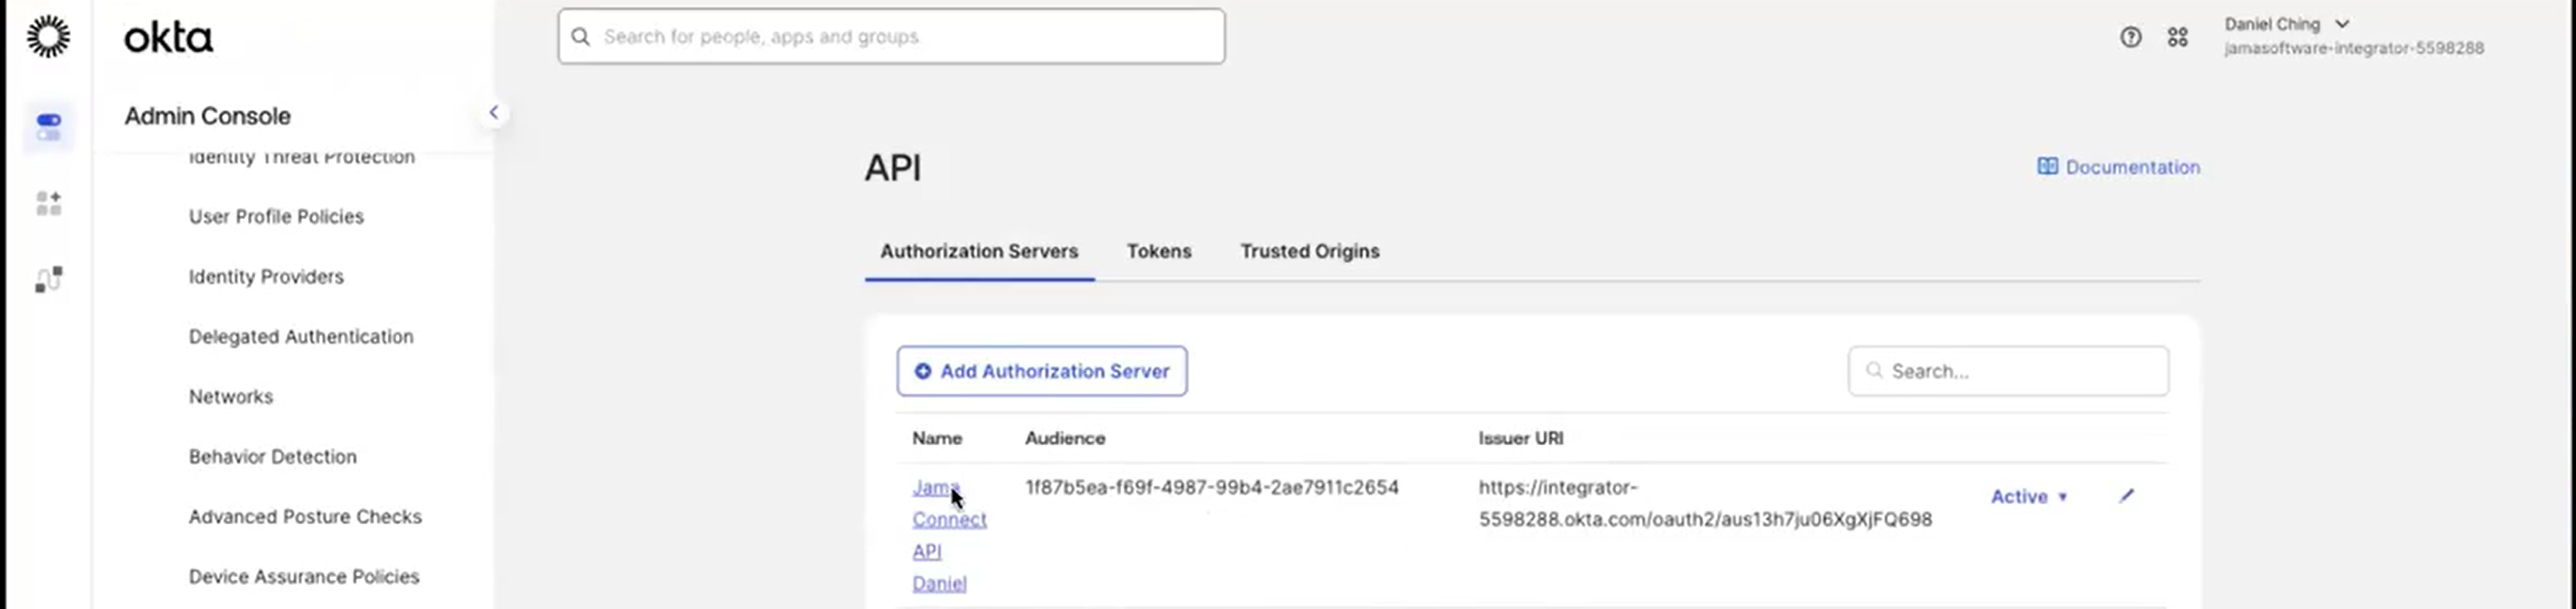This screenshot has width=2576, height=609.
Task: Click the Audience value 1f87b5ea-f69f-4987-99b4-2ae7911c2654
Action: pyautogui.click(x=1212, y=487)
